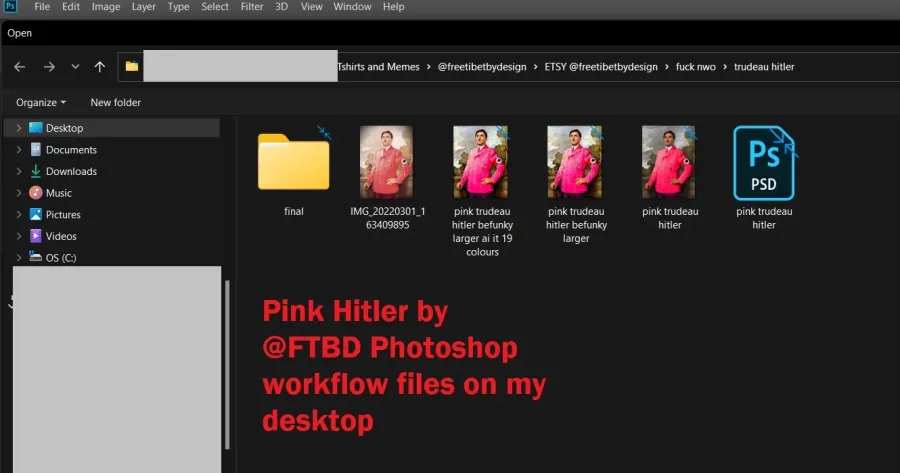Go back with the left arrow
Viewport: 900px width, 473px height.
tap(20, 67)
